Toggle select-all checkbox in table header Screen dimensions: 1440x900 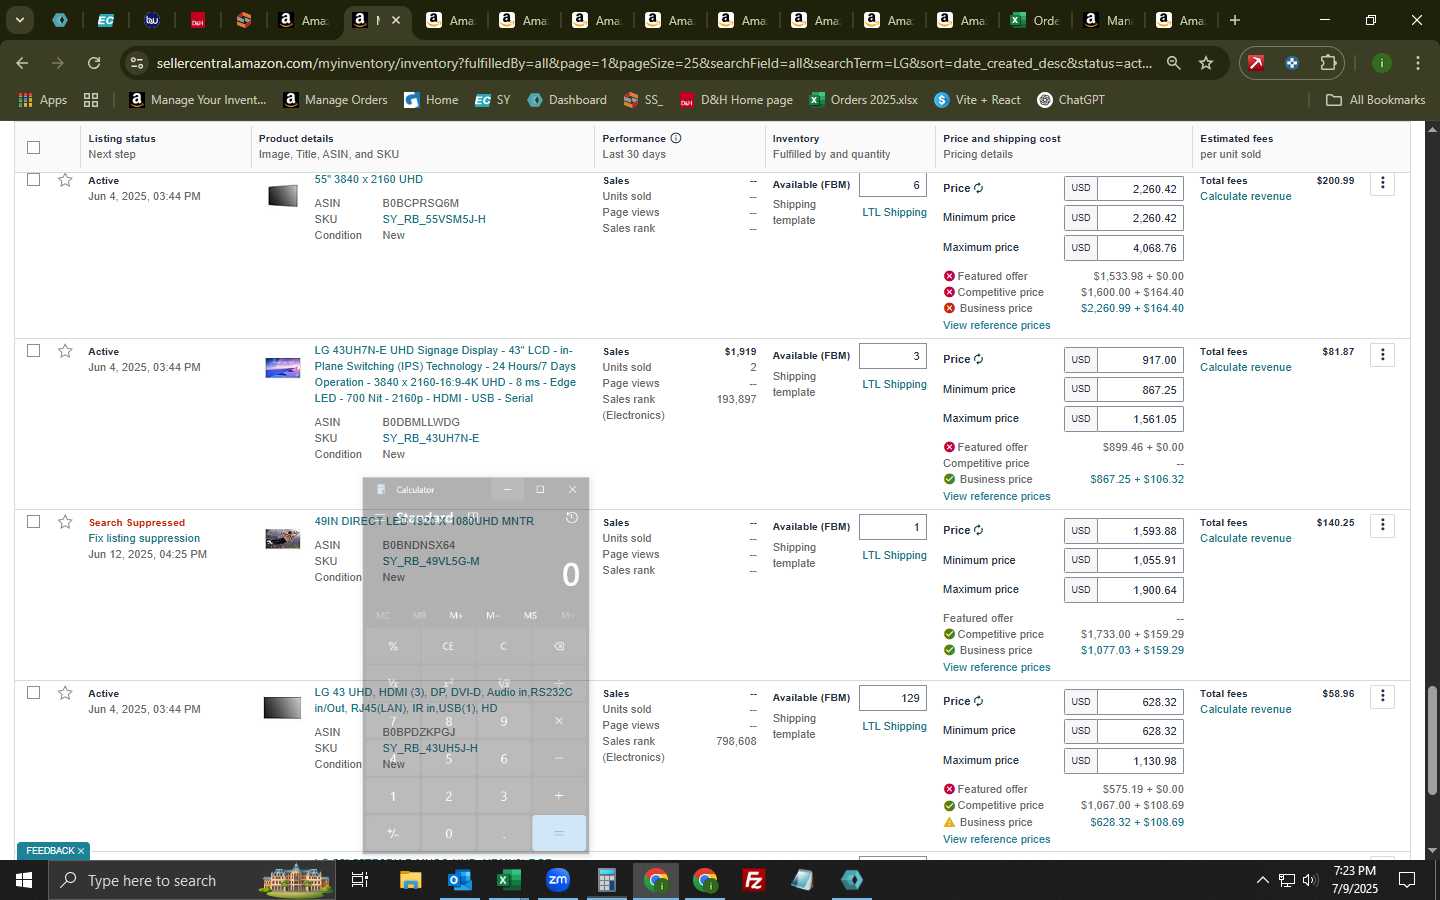point(33,147)
